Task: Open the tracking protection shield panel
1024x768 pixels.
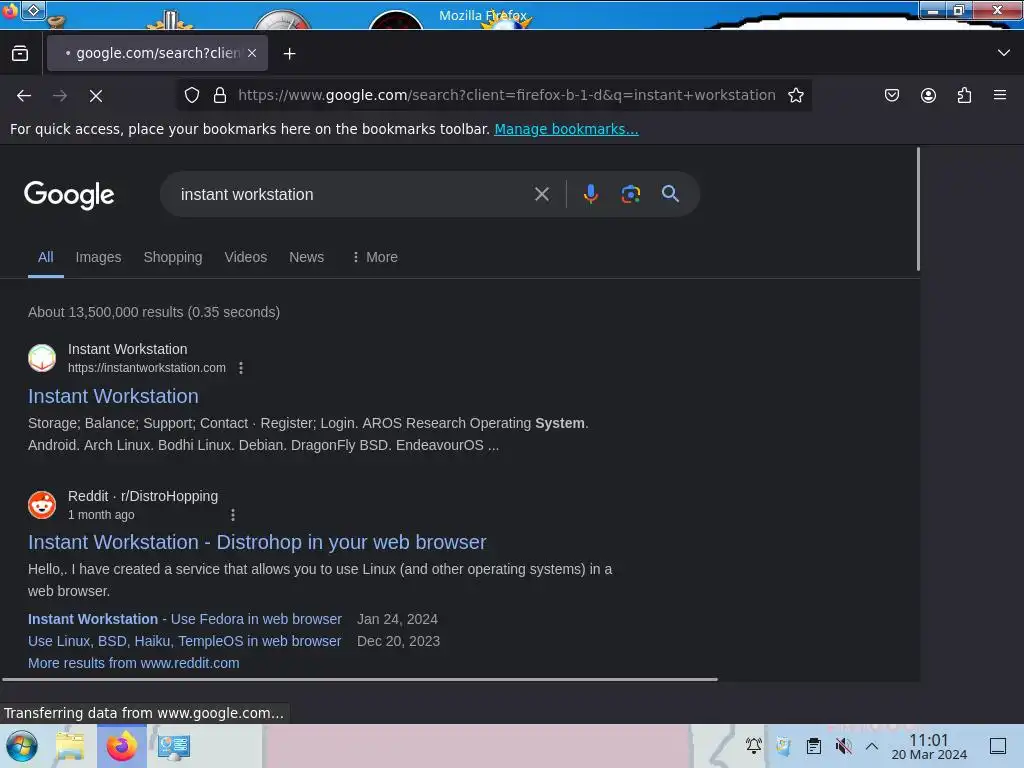Action: tap(191, 95)
